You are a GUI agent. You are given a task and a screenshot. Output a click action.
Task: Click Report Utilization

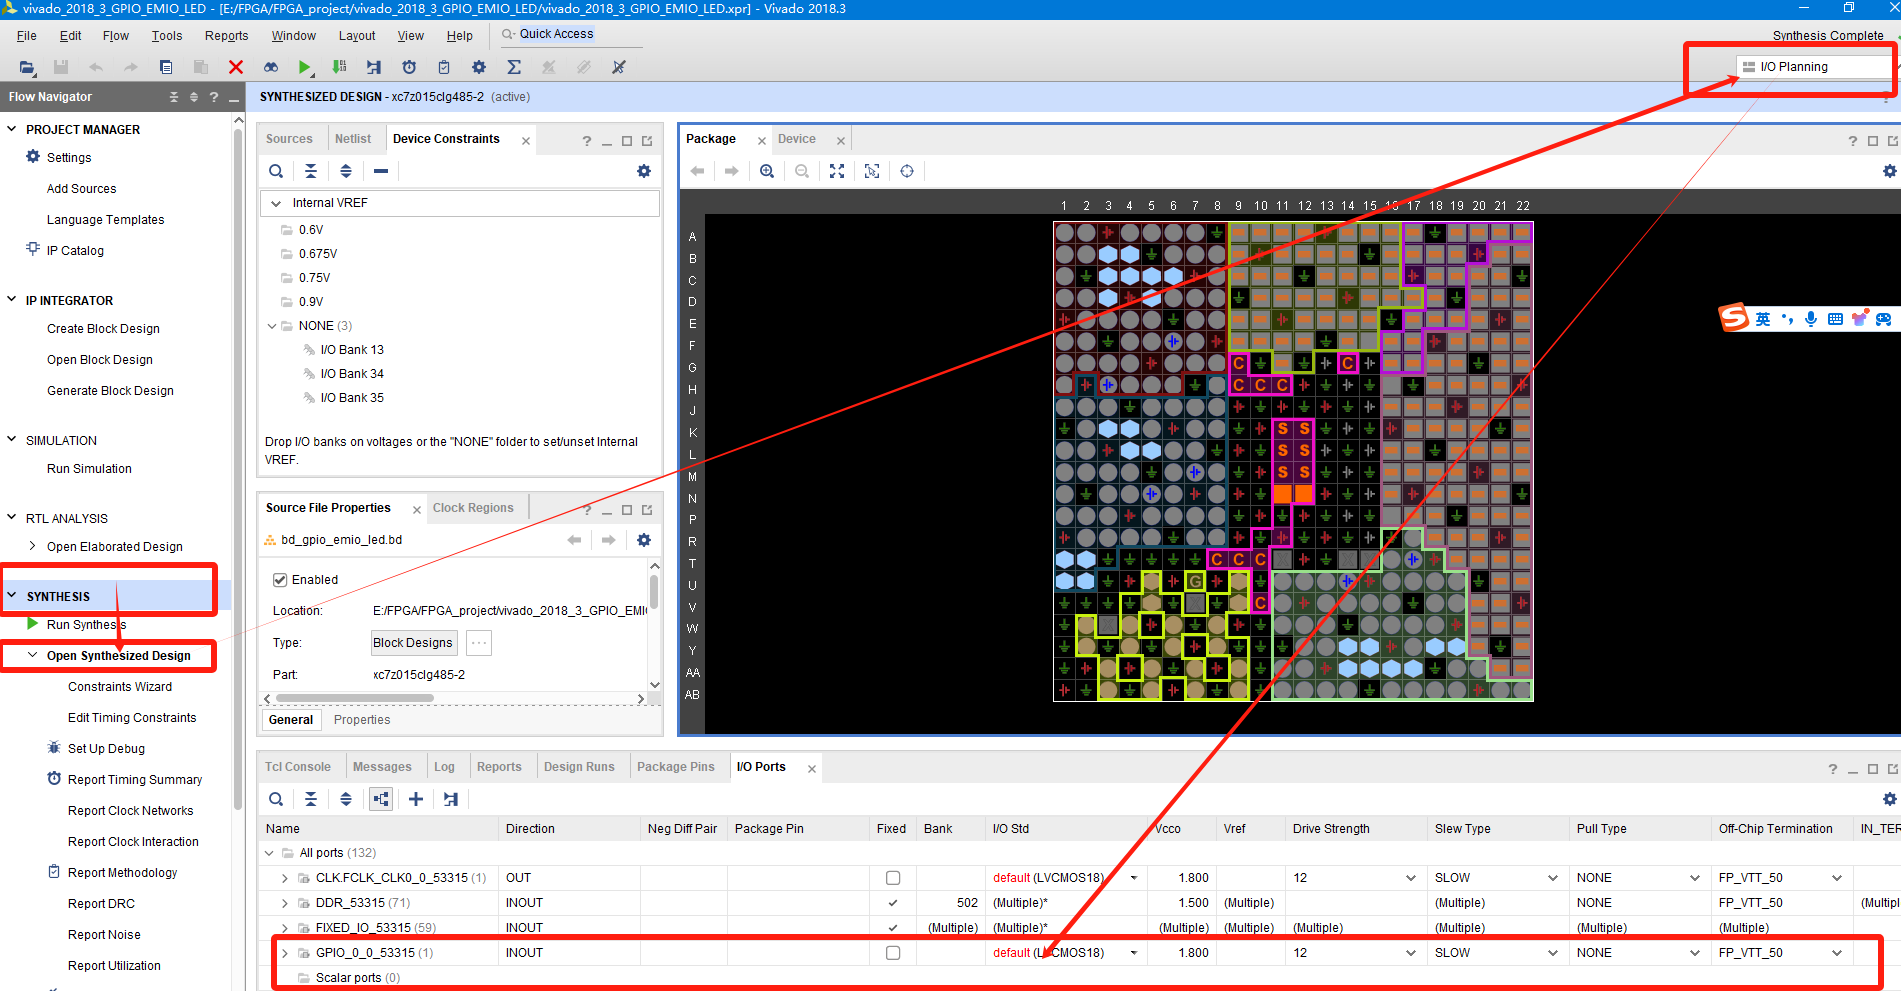tap(114, 966)
